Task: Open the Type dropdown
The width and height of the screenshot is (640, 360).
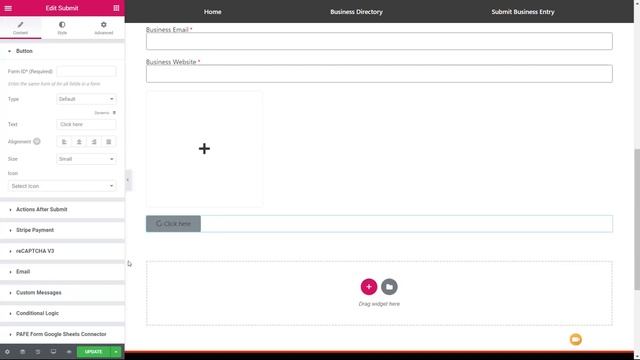Action: tap(86, 99)
